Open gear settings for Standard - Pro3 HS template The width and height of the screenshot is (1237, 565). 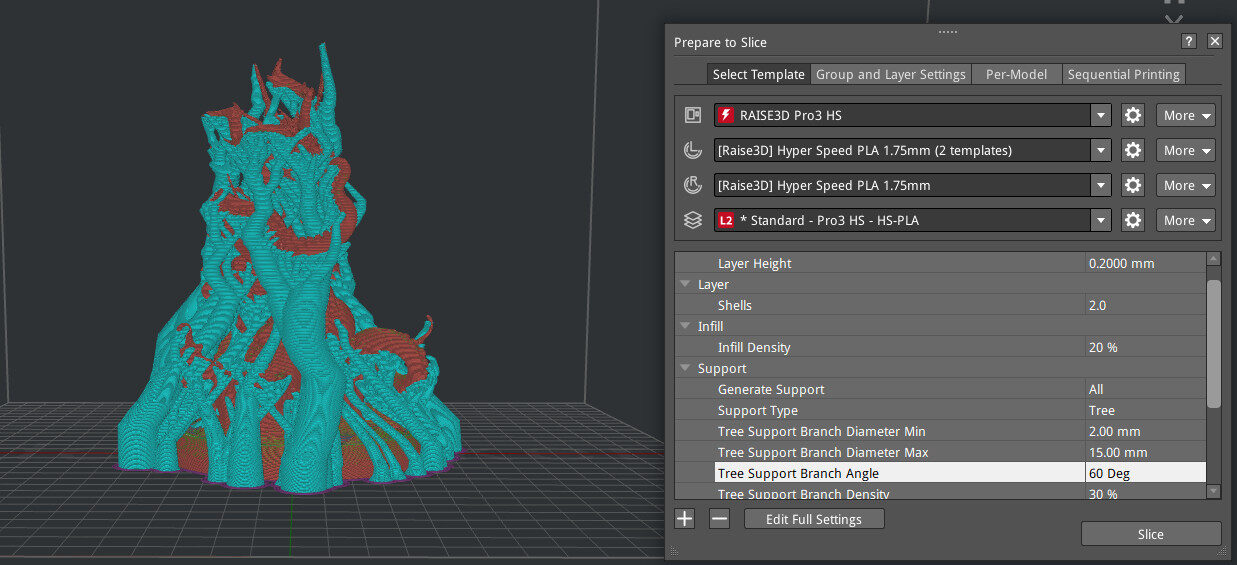[1133, 220]
